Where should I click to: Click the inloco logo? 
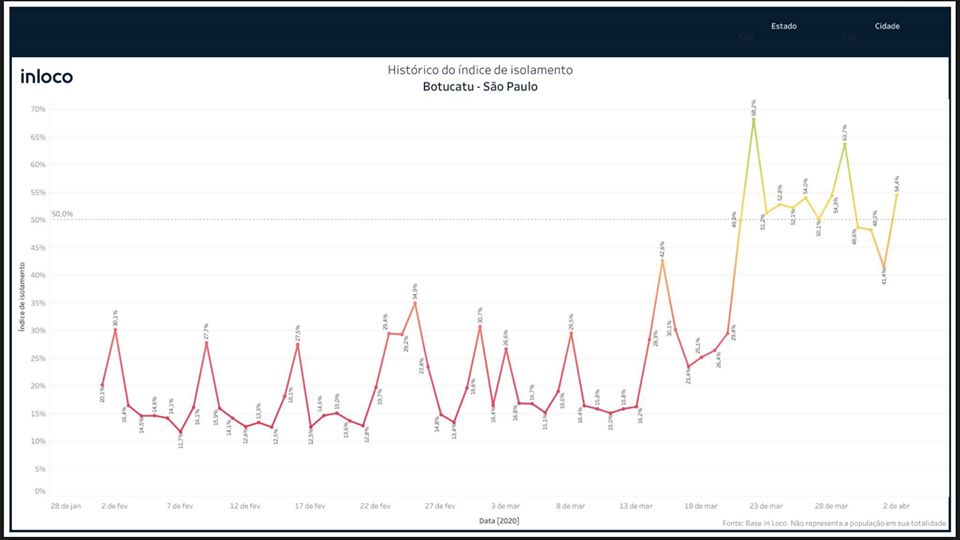(47, 77)
